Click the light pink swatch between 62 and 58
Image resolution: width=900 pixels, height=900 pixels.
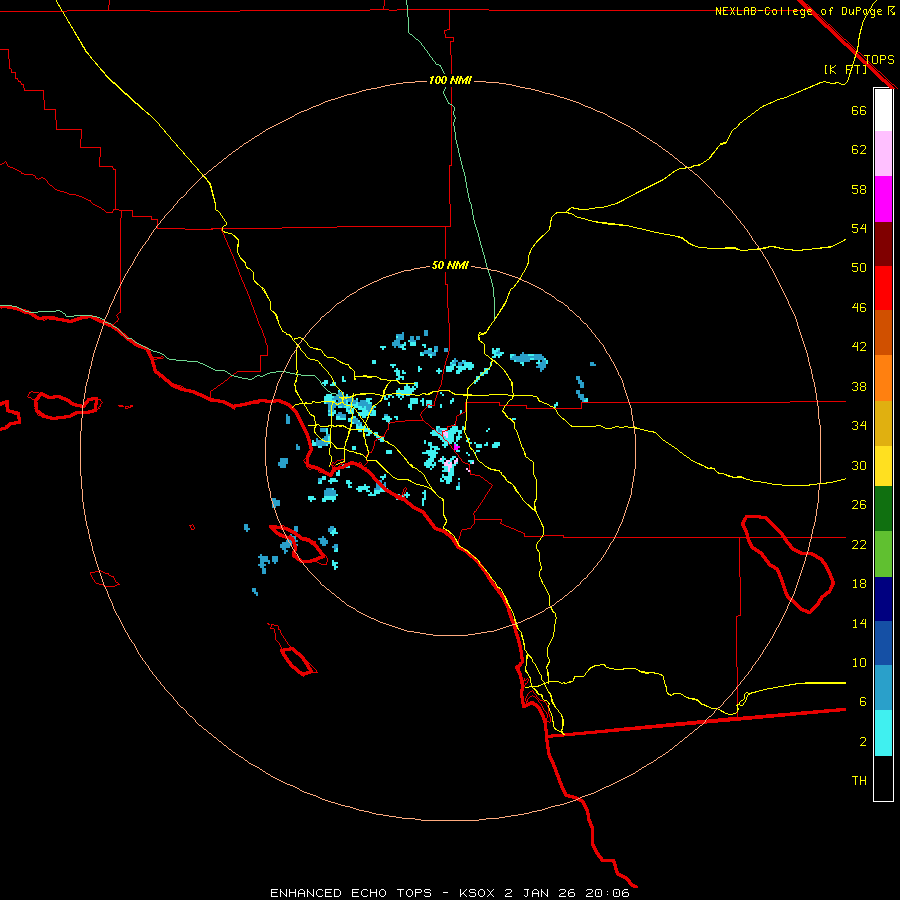coord(883,154)
